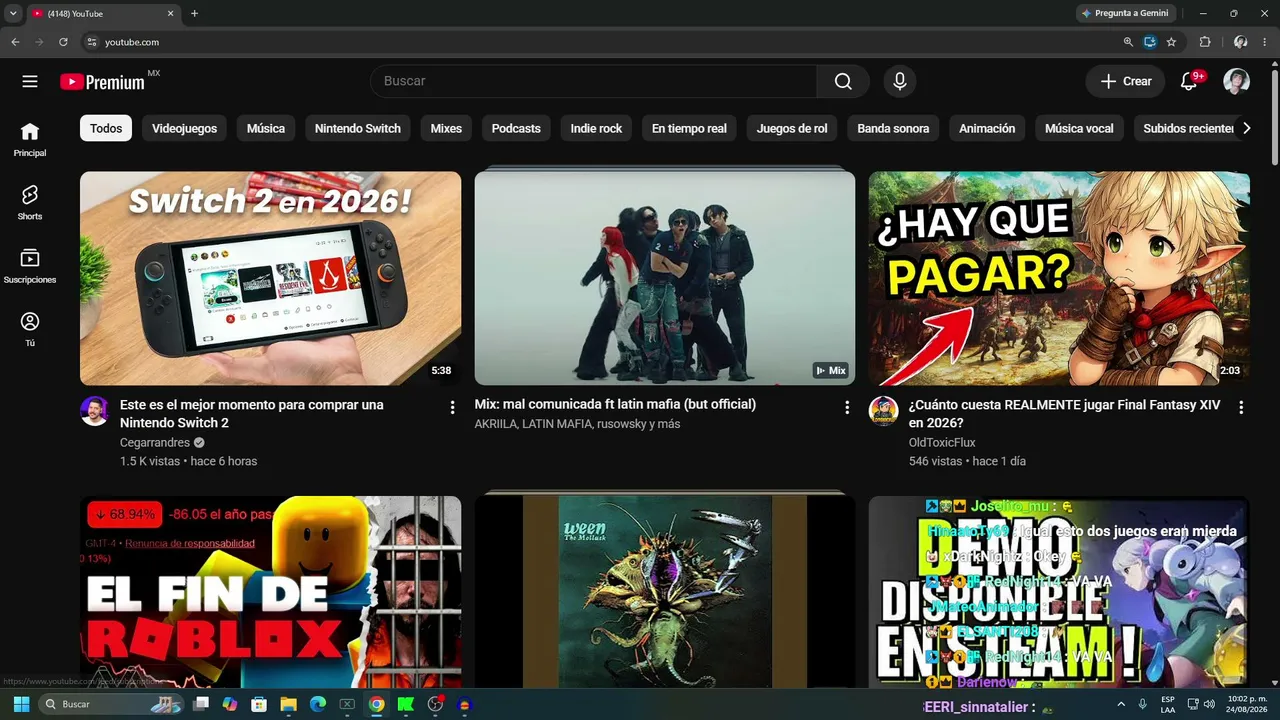Viewport: 1280px width, 720px height.
Task: Open a new browser tab
Action: pyautogui.click(x=194, y=13)
